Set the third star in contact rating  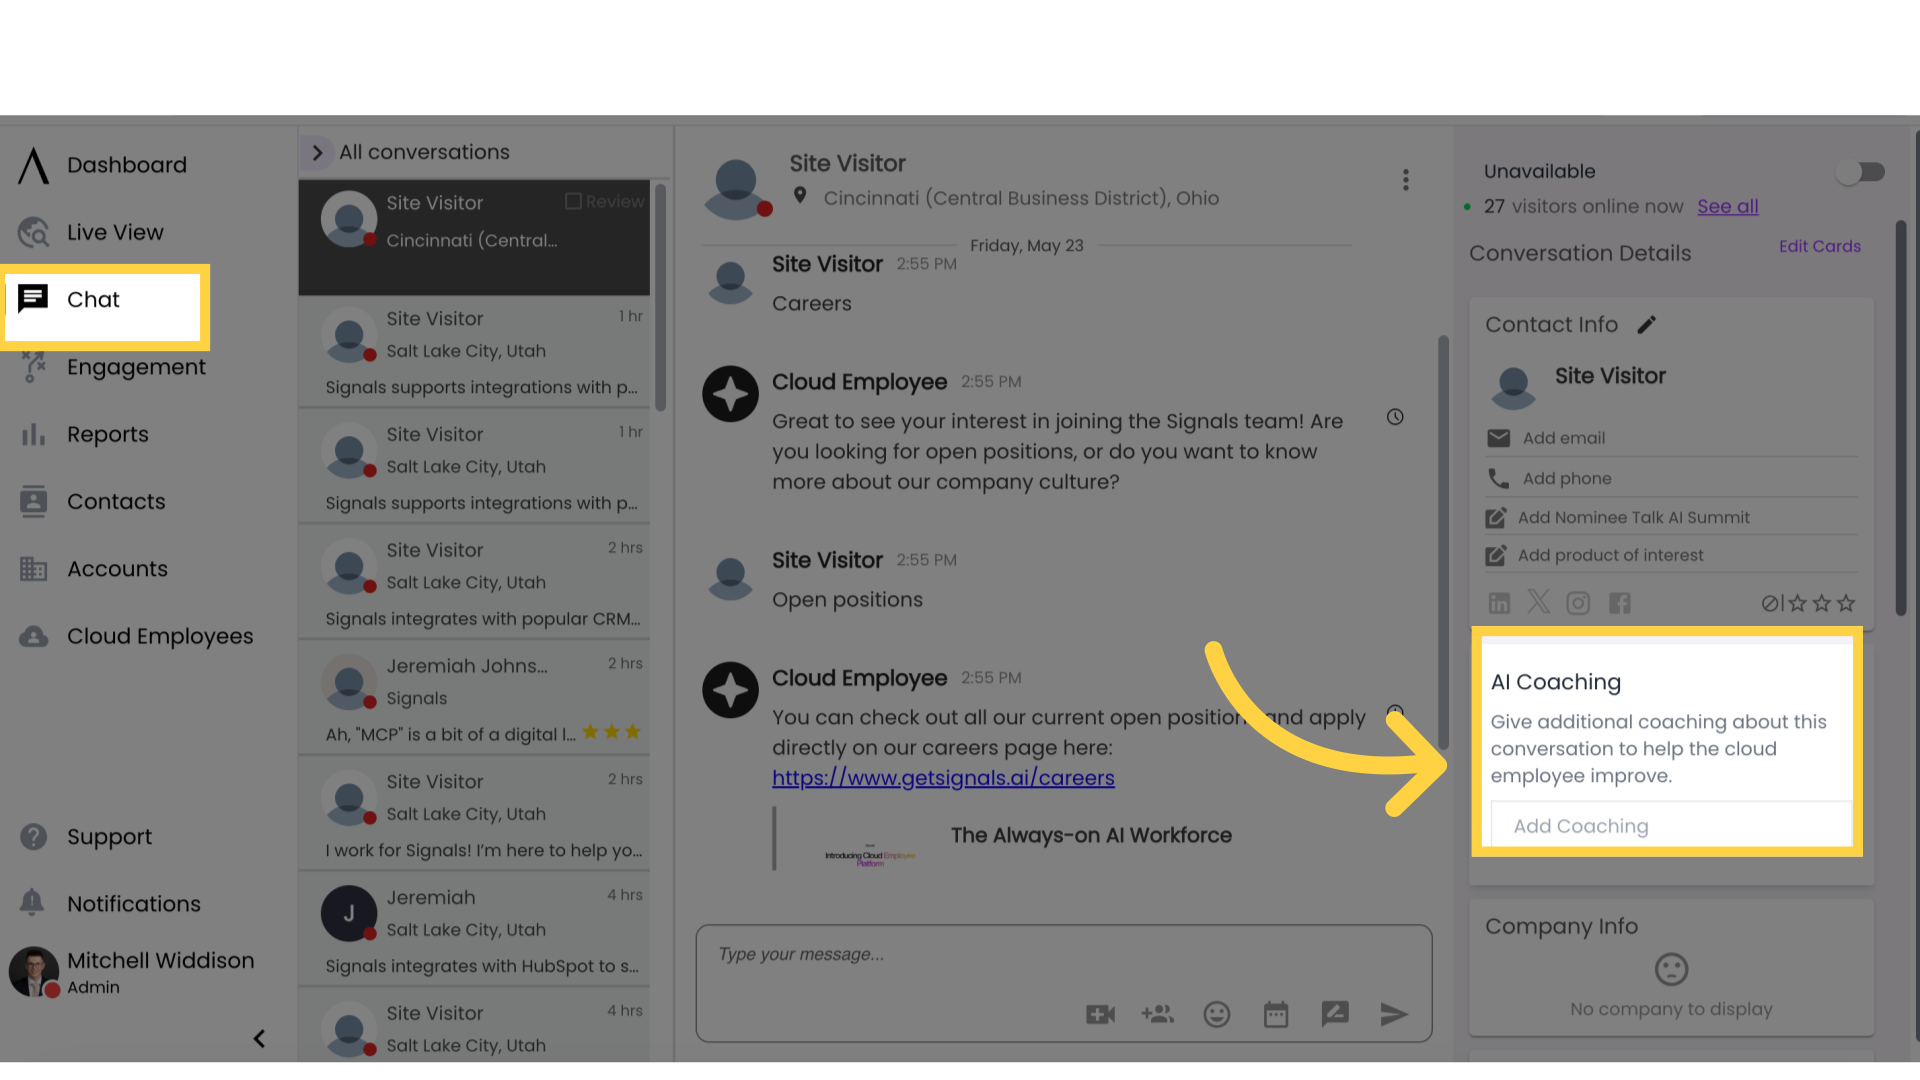point(1846,603)
